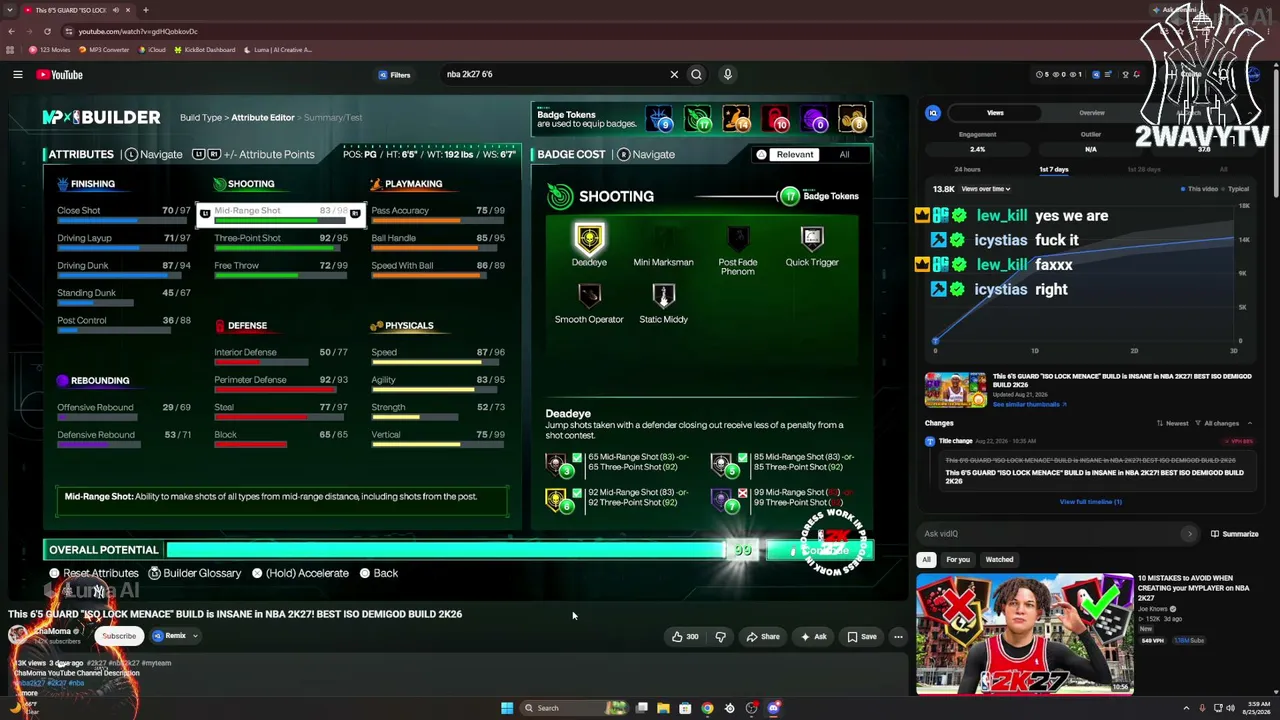Click the vidIQ blue toolbar icon
This screenshot has width=1280, height=720.
(x=1095, y=74)
